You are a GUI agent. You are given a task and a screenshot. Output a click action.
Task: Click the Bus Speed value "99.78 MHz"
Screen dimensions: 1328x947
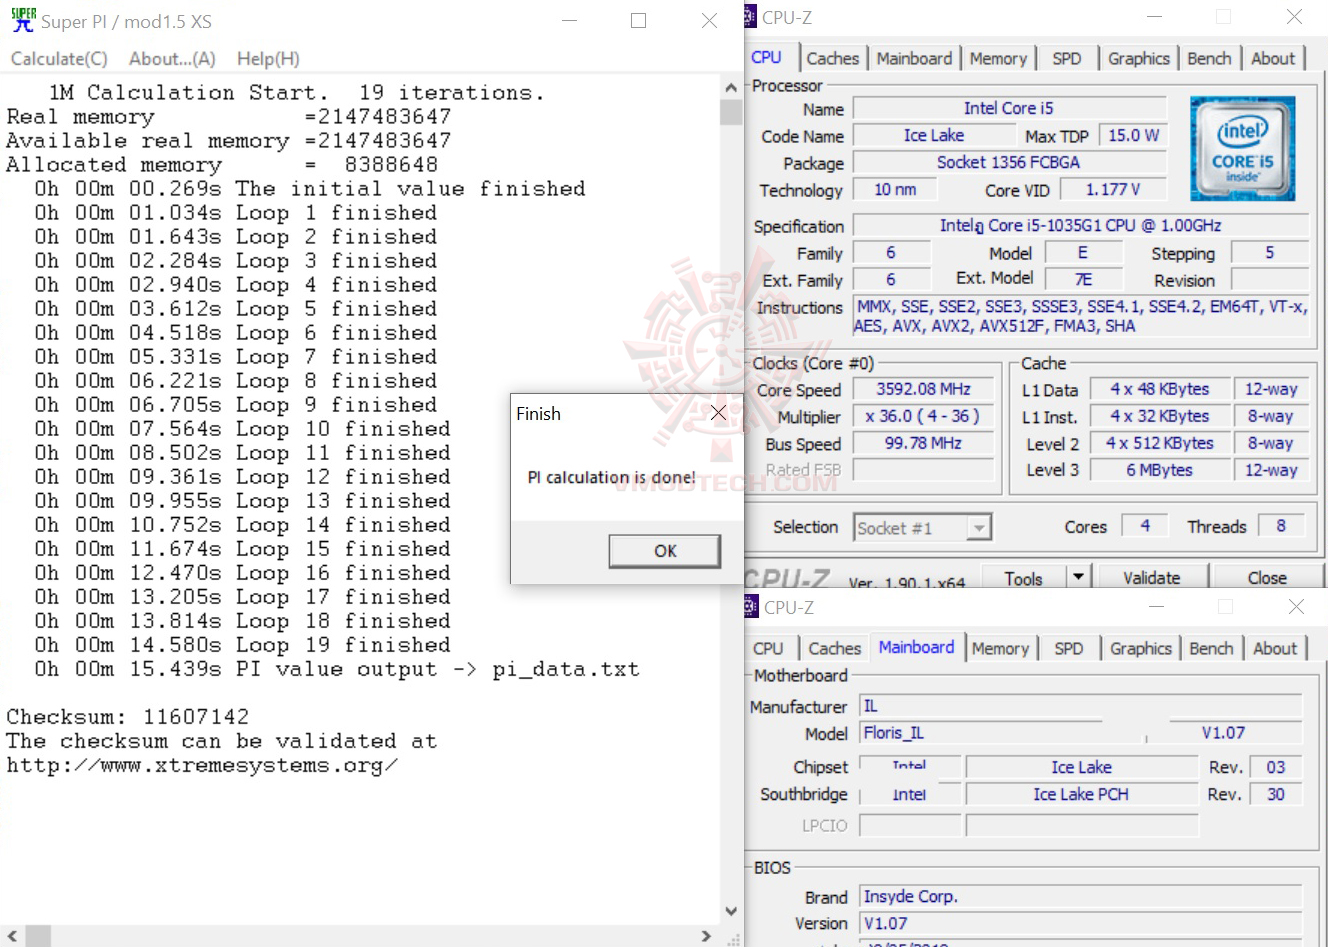923,444
